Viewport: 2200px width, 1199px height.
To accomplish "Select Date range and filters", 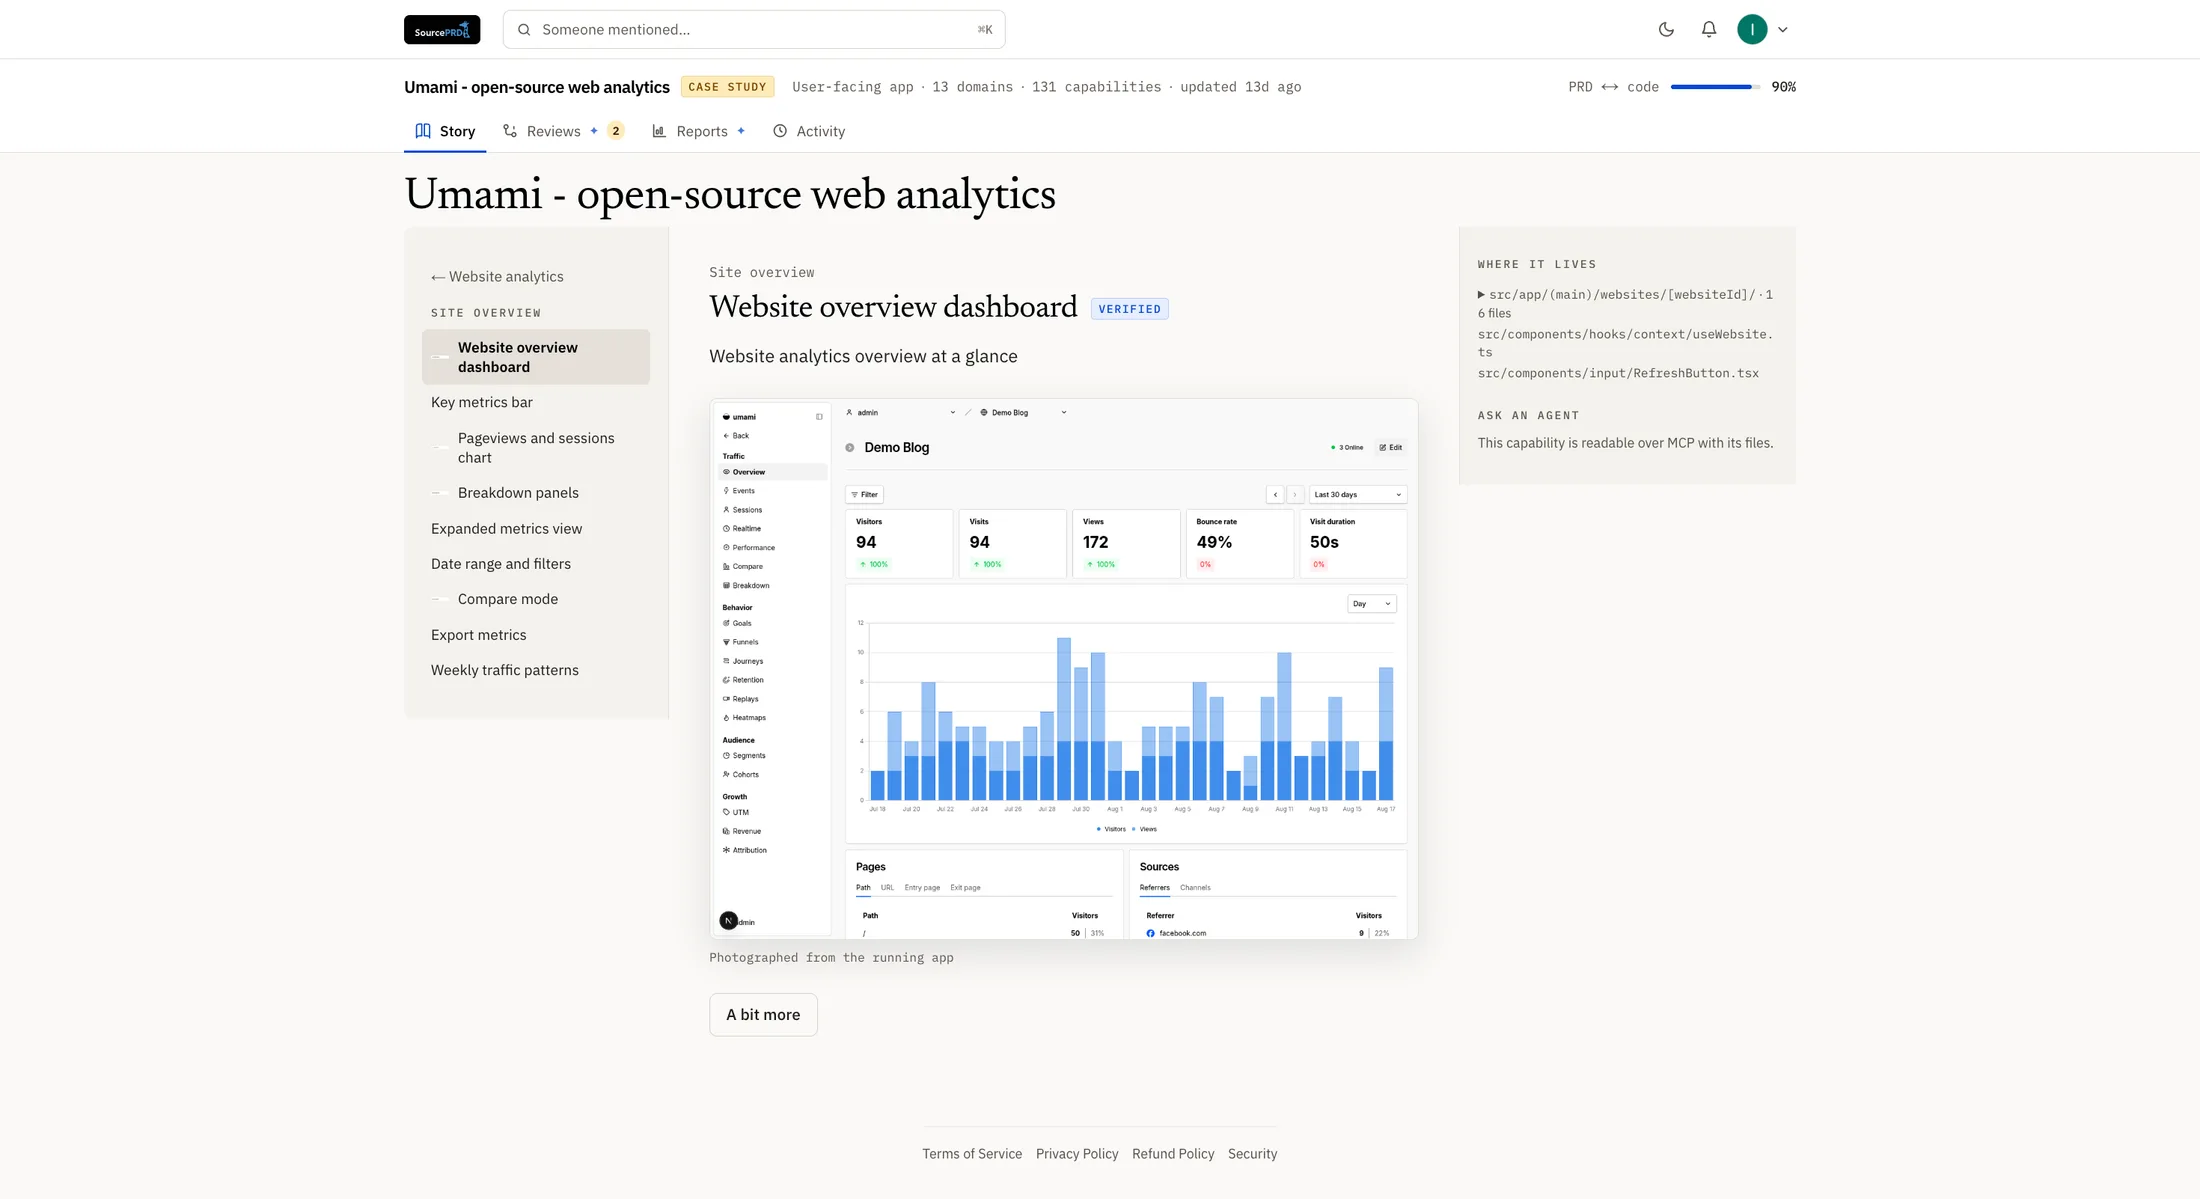I will point(501,564).
